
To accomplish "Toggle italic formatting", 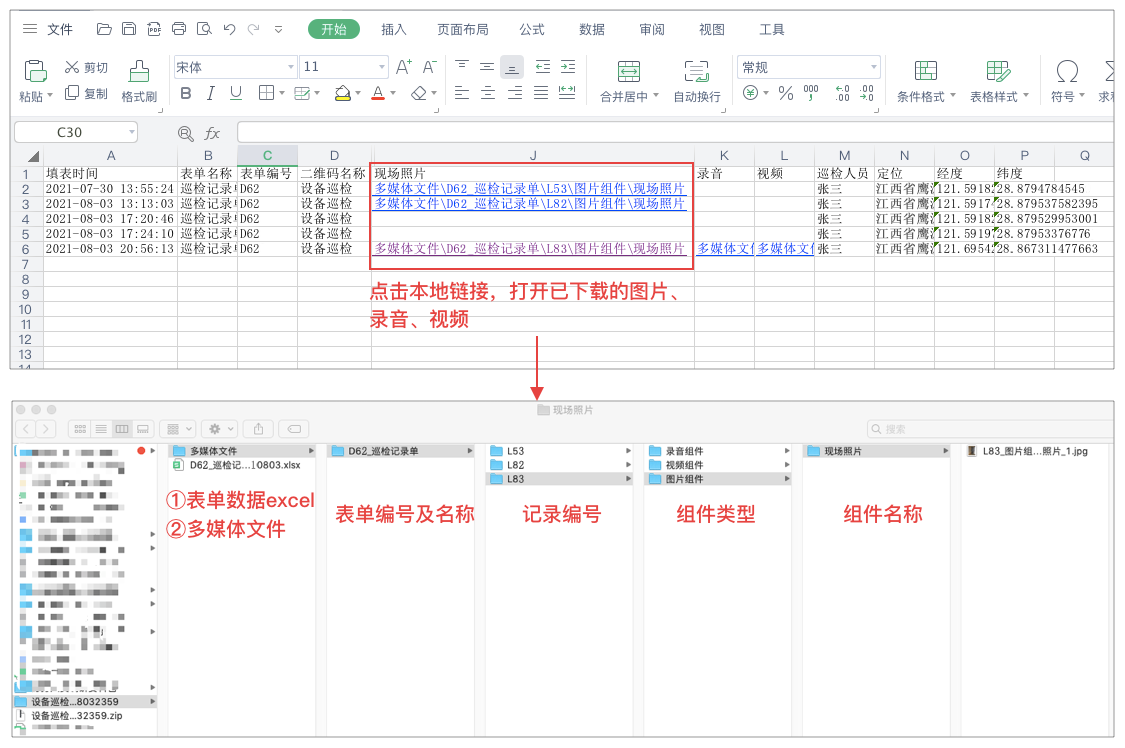I will click(210, 93).
